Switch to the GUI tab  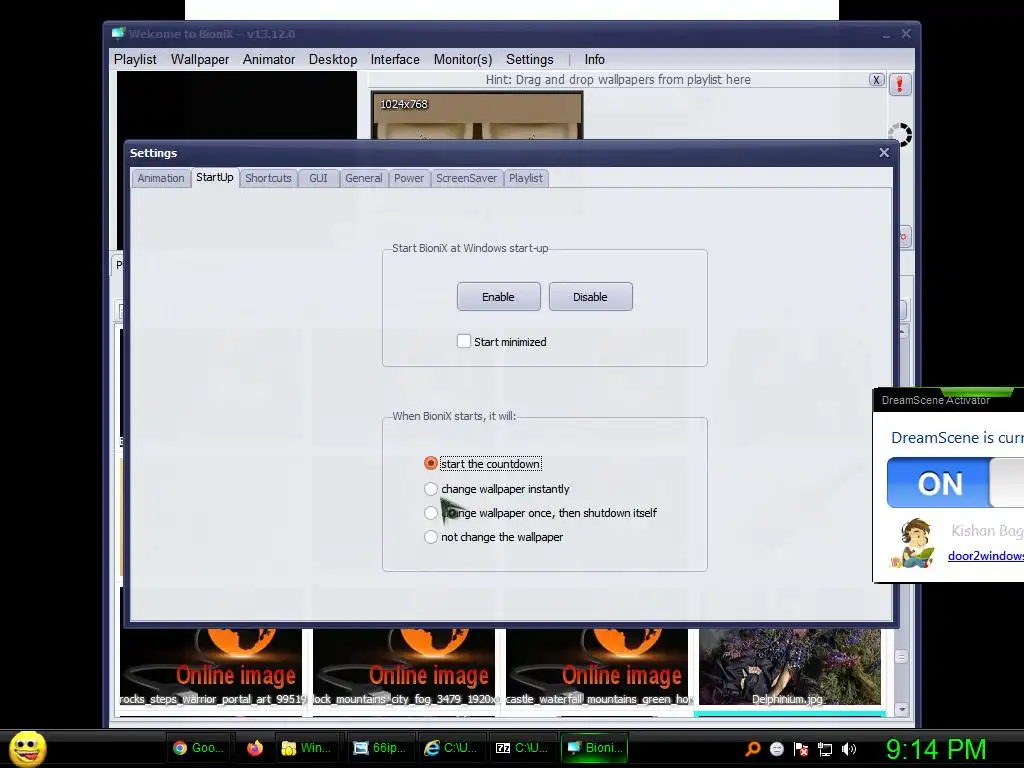319,178
